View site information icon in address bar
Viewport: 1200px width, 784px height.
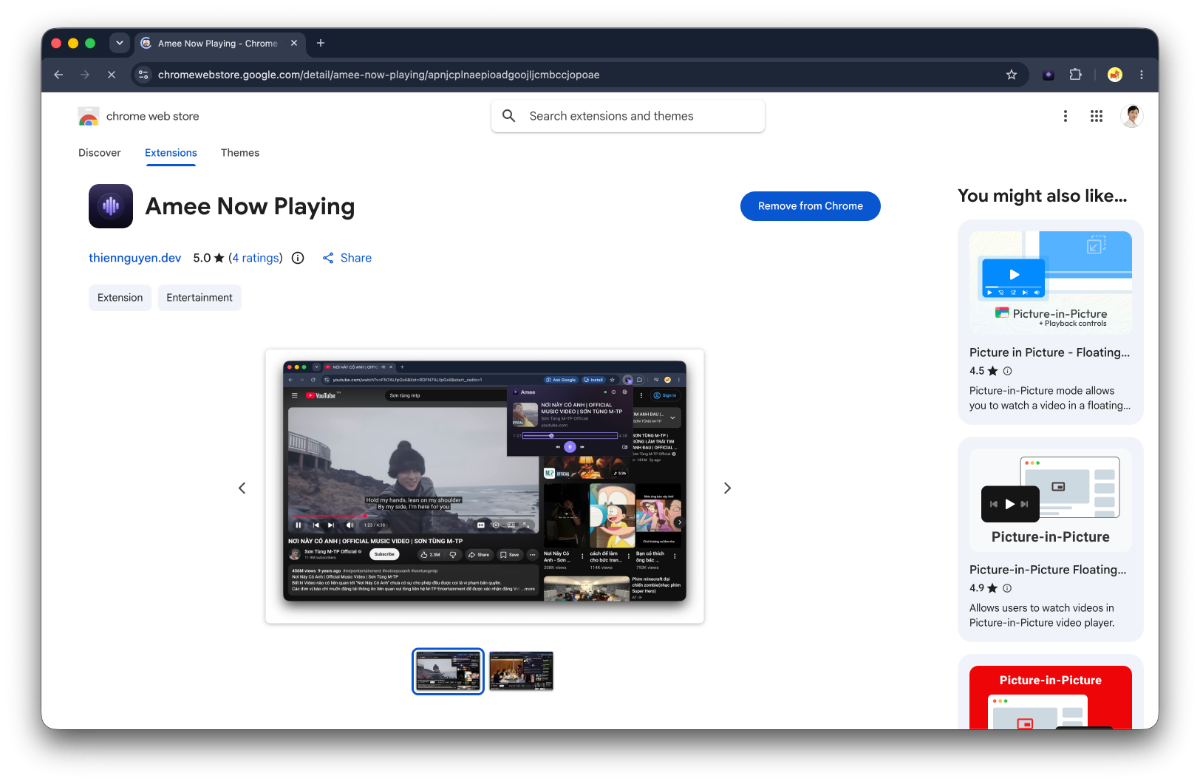click(x=143, y=74)
